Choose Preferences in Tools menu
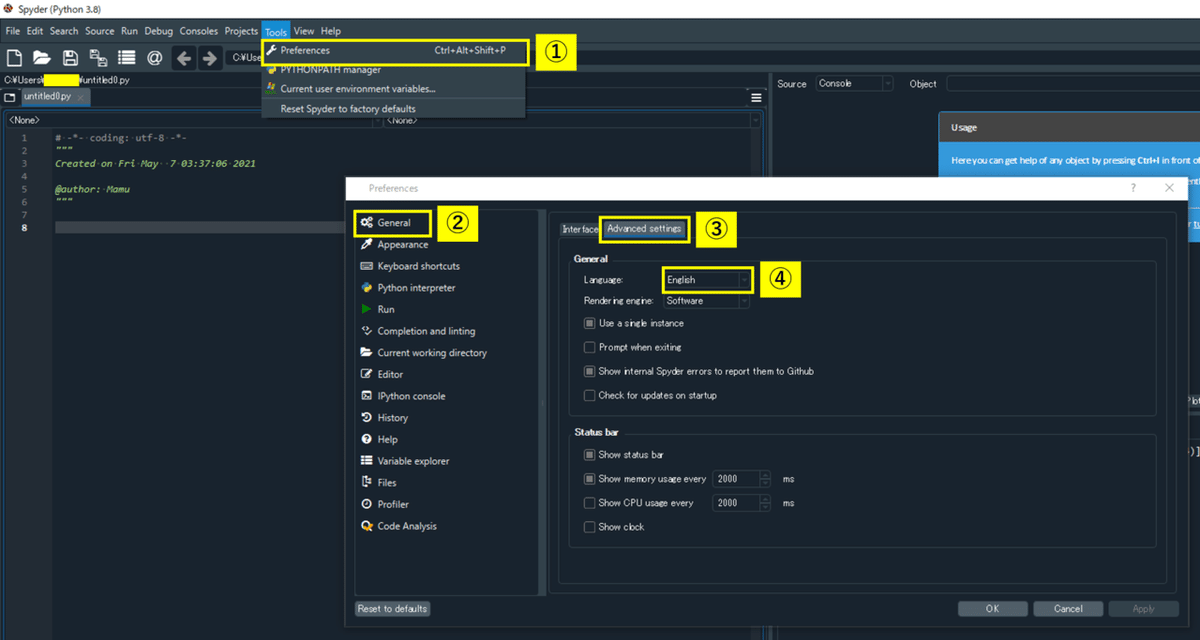The width and height of the screenshot is (1200, 640). 393,50
